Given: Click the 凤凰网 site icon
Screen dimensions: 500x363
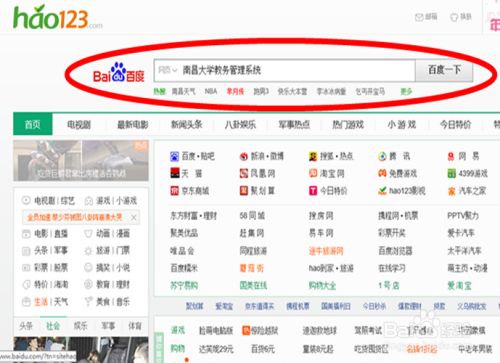Looking at the screenshot, I should [244, 173].
